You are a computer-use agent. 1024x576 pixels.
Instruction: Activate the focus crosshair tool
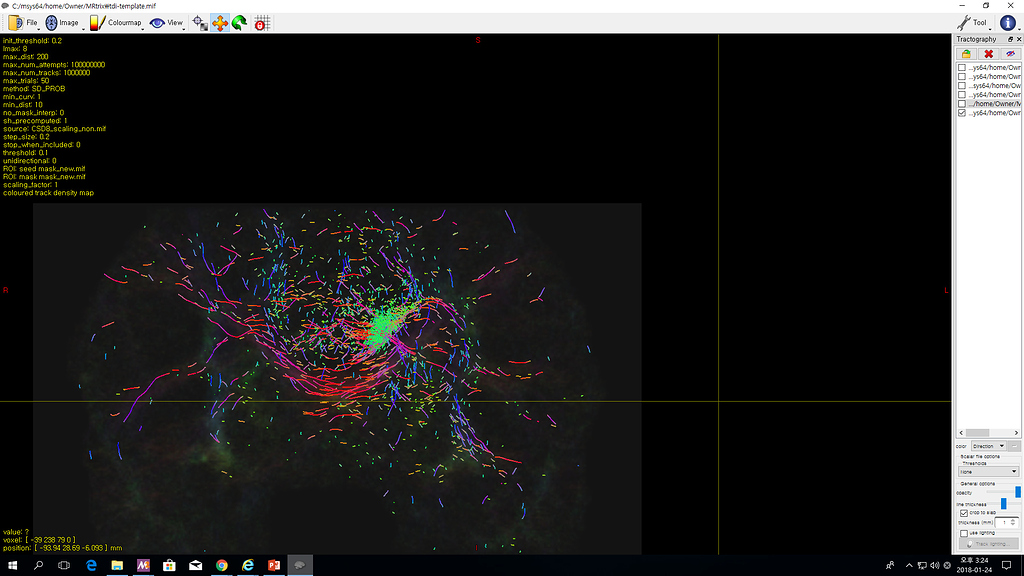coord(198,22)
